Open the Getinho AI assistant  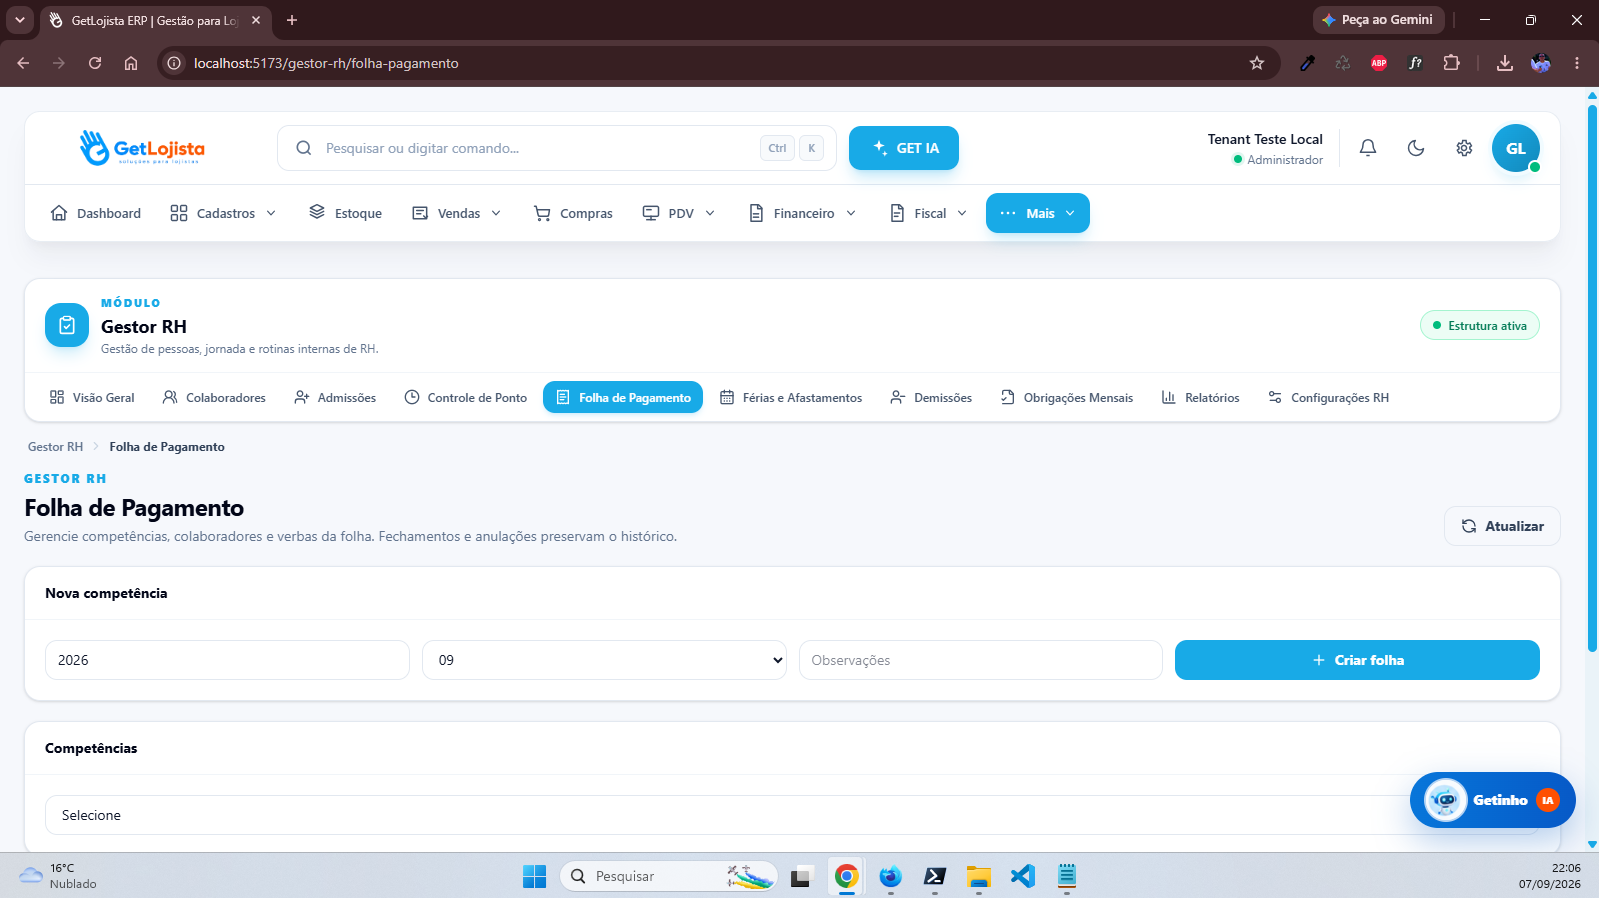coord(1492,800)
